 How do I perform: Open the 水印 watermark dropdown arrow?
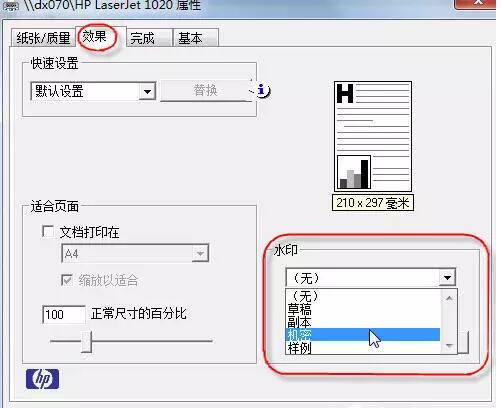point(447,277)
